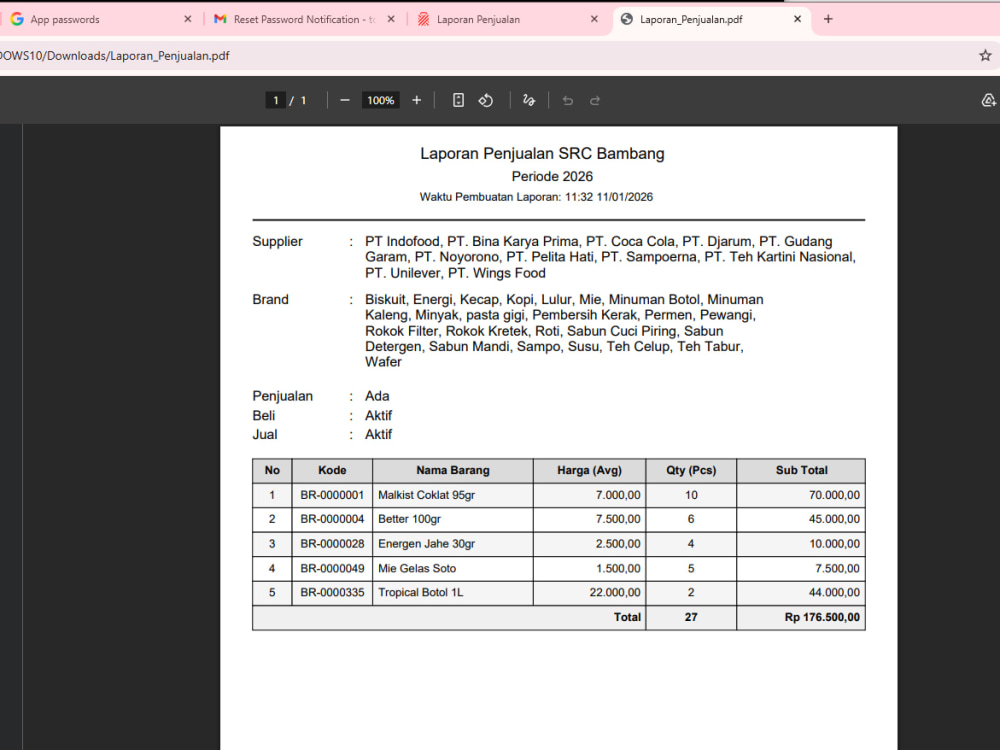The image size is (1000, 750).
Task: Zoom in the PDF with plus button
Action: click(416, 100)
